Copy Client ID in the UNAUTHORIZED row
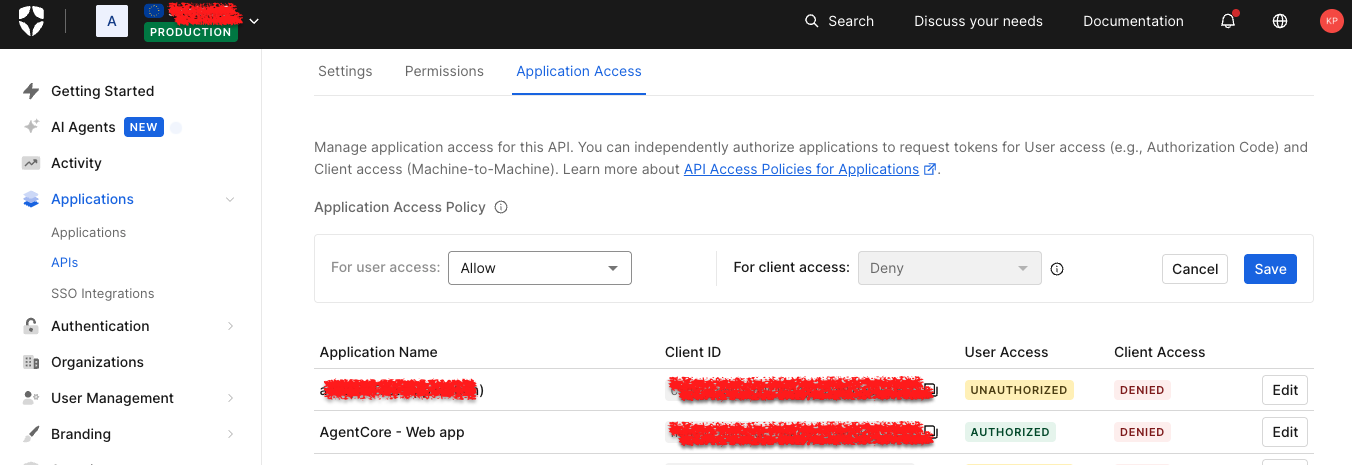Viewport: 1352px width, 465px height. coord(931,390)
